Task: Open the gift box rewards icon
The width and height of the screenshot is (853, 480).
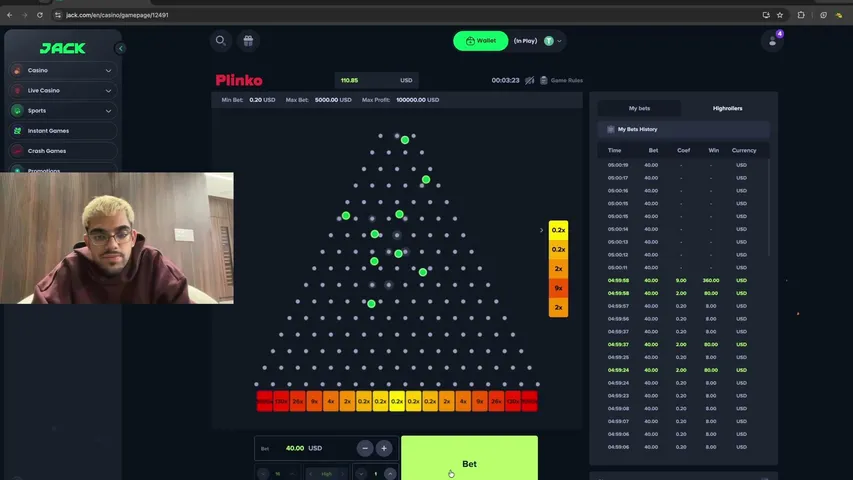Action: [248, 41]
